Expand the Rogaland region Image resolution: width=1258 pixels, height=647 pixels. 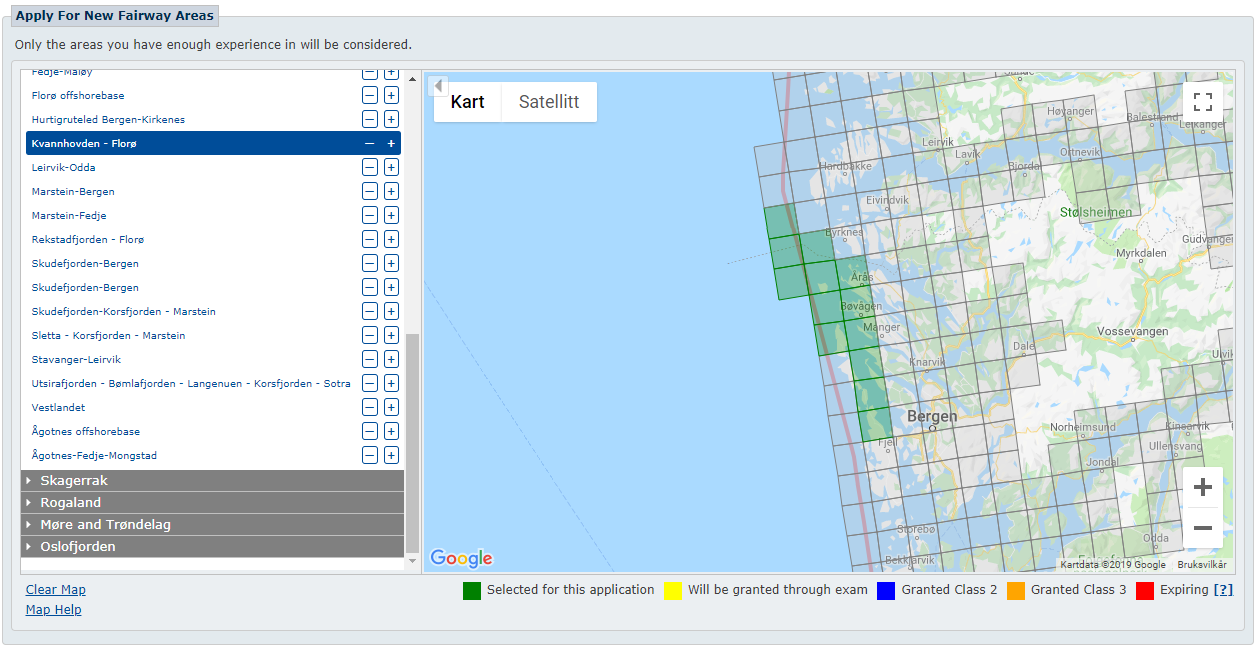pyautogui.click(x=70, y=503)
